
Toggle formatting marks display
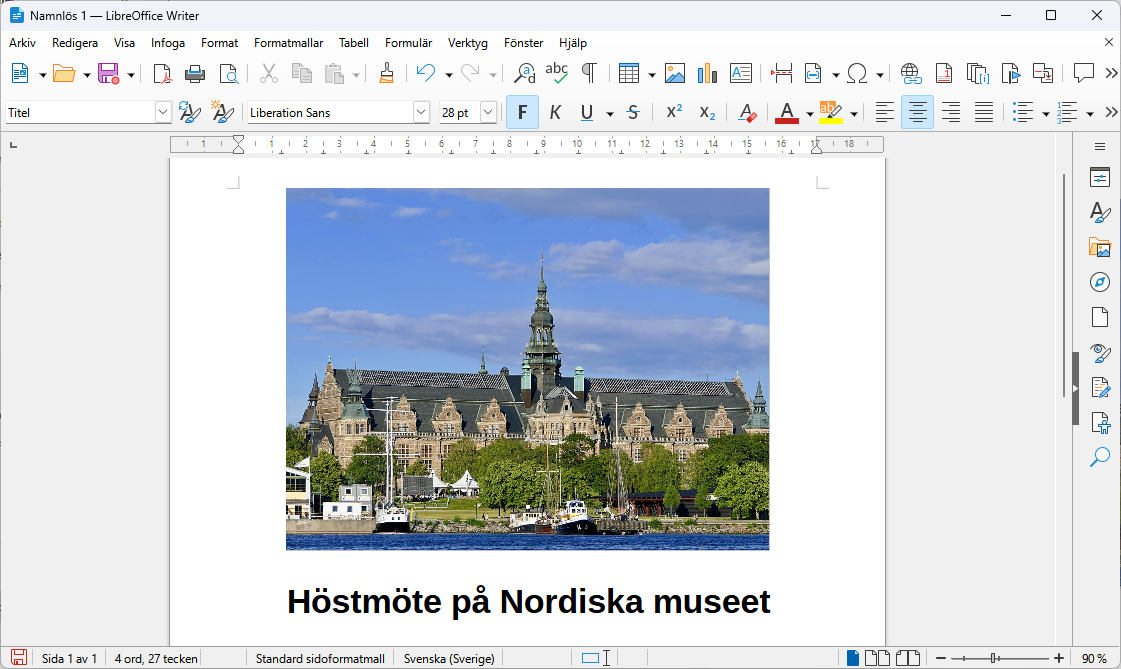[590, 72]
